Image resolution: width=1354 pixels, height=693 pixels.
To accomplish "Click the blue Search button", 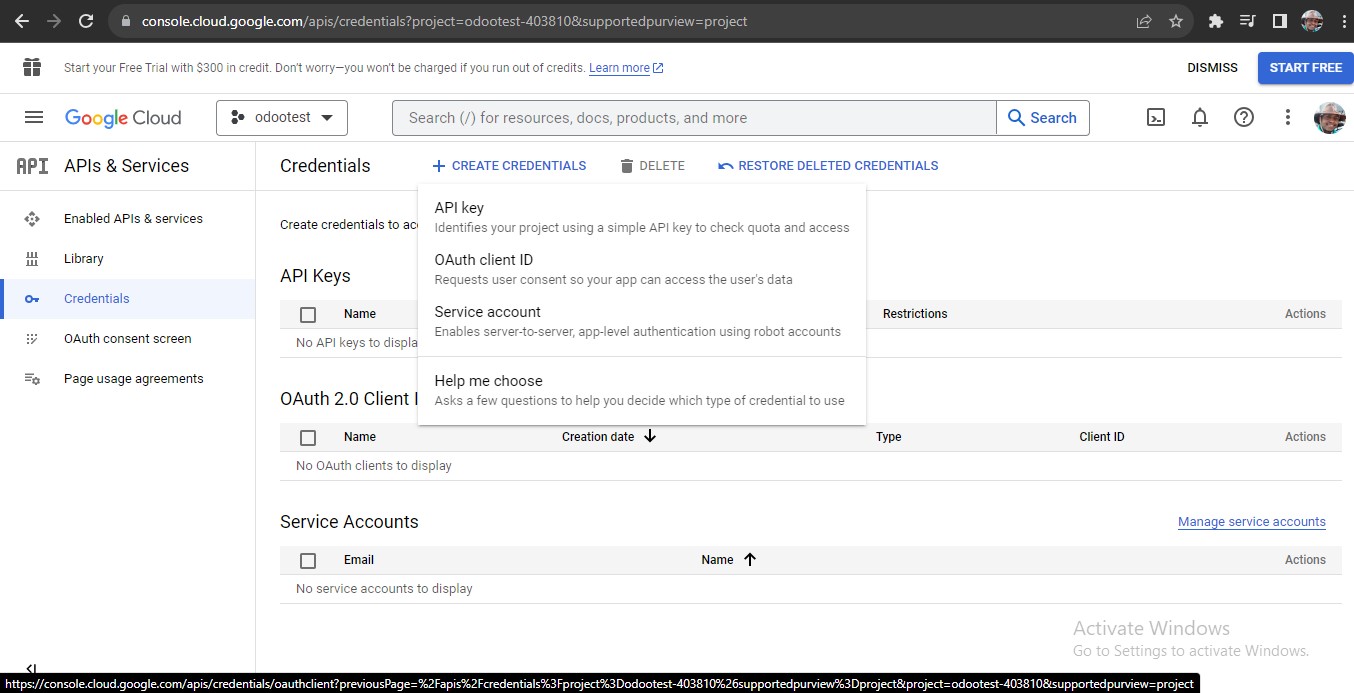I will 1043,118.
